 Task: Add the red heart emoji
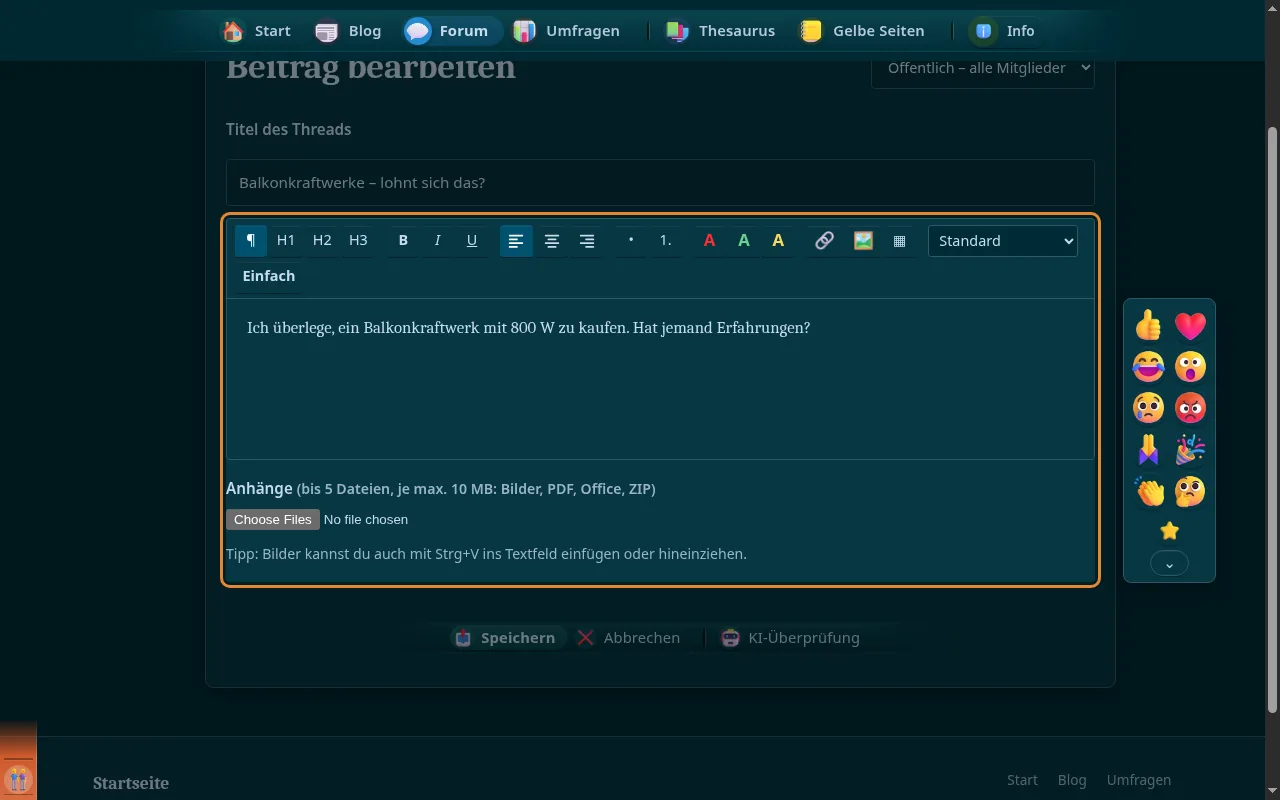tap(1190, 325)
